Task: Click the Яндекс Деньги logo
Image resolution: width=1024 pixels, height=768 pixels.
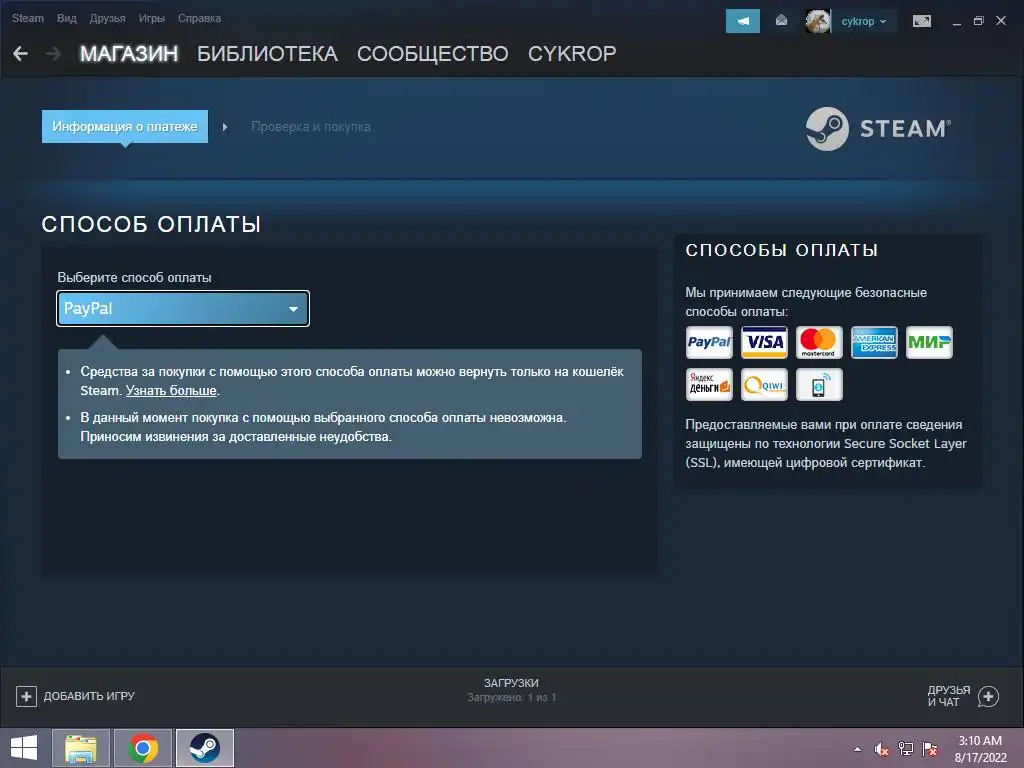Action: click(709, 385)
